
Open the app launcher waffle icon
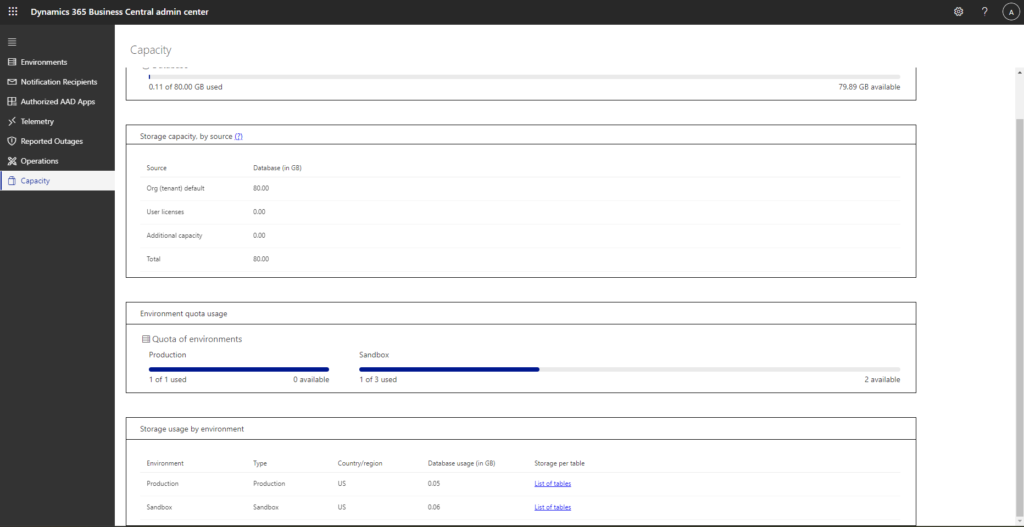tap(13, 12)
